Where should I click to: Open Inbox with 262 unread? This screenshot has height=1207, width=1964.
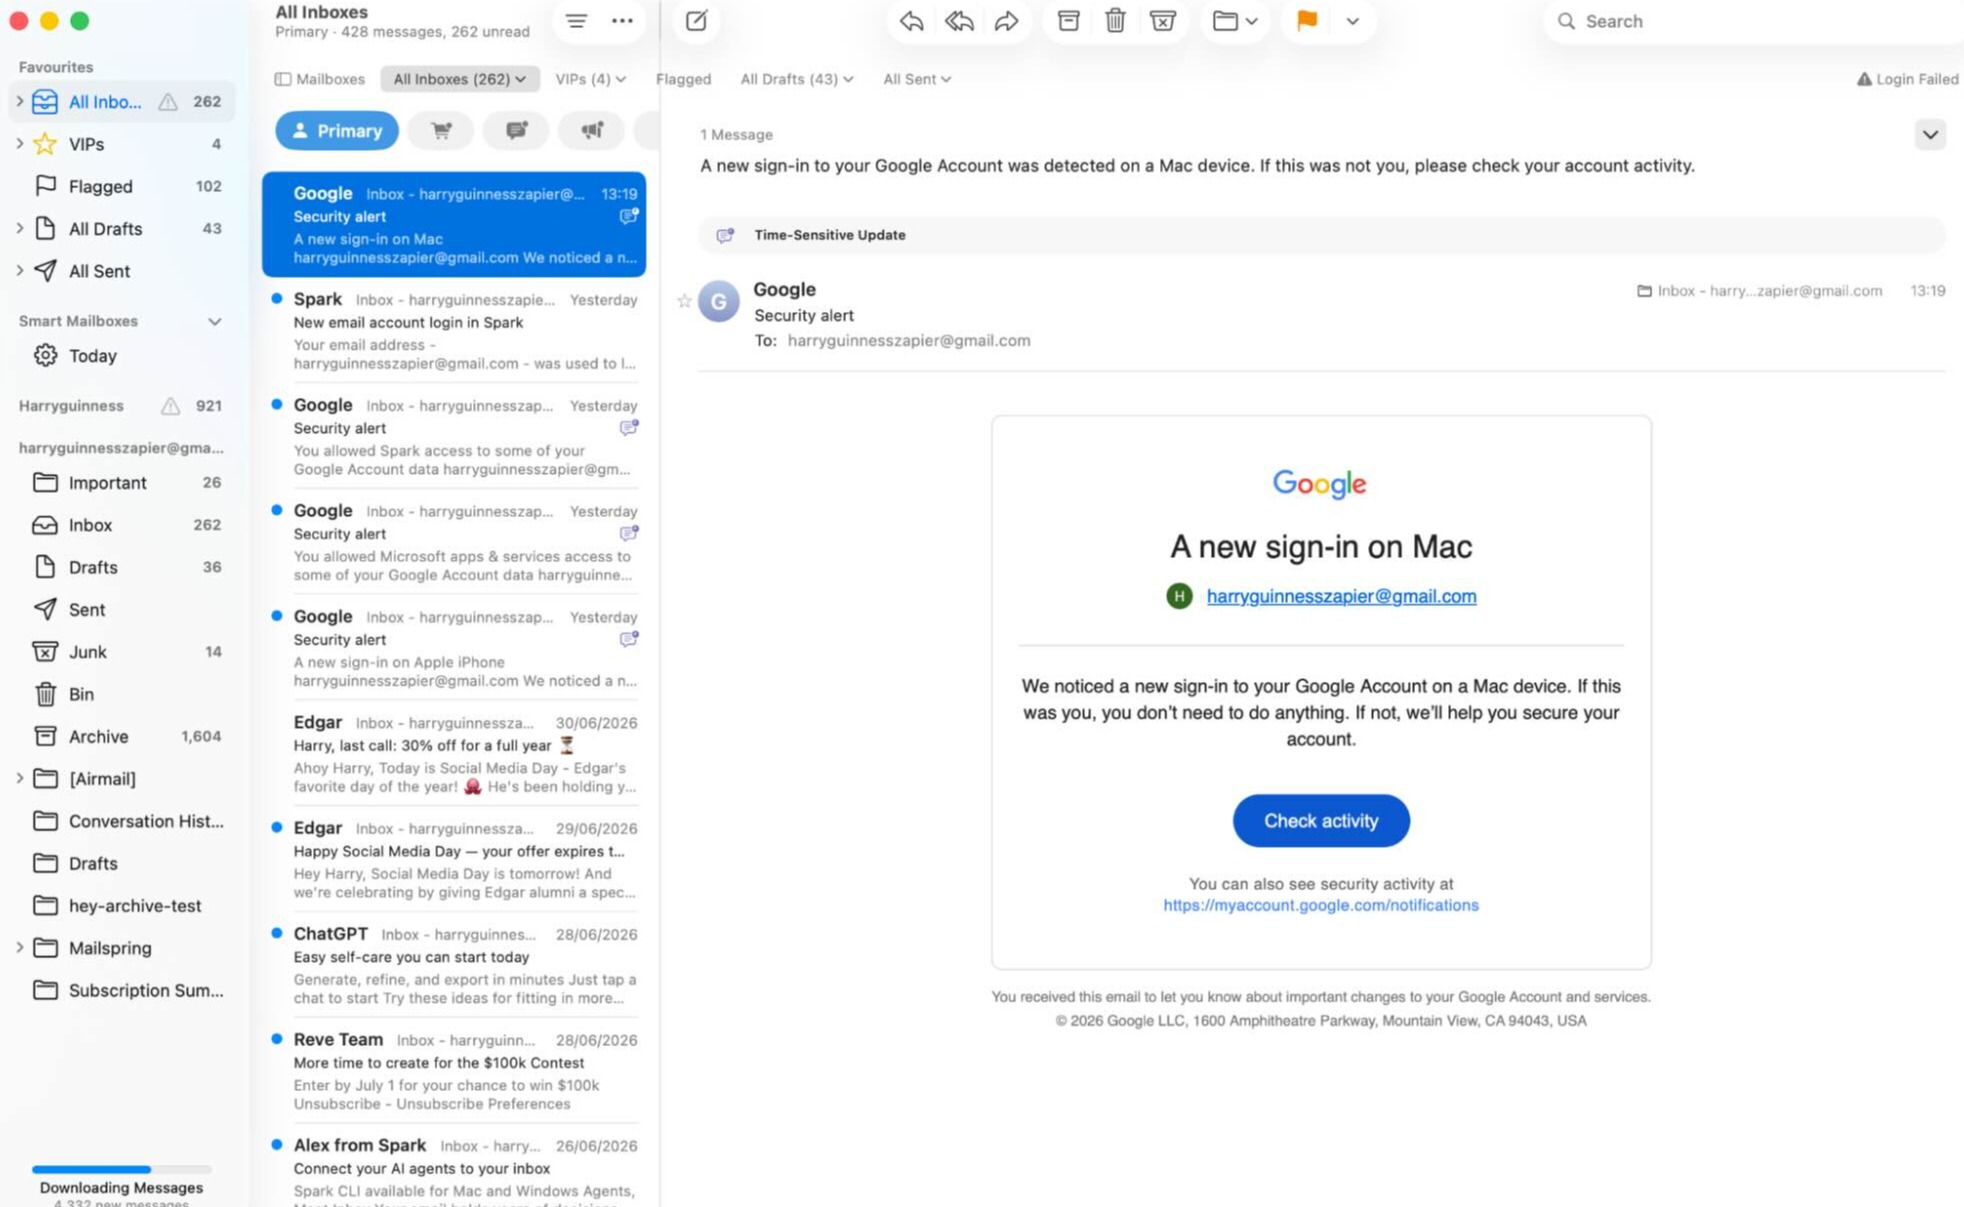[x=123, y=525]
